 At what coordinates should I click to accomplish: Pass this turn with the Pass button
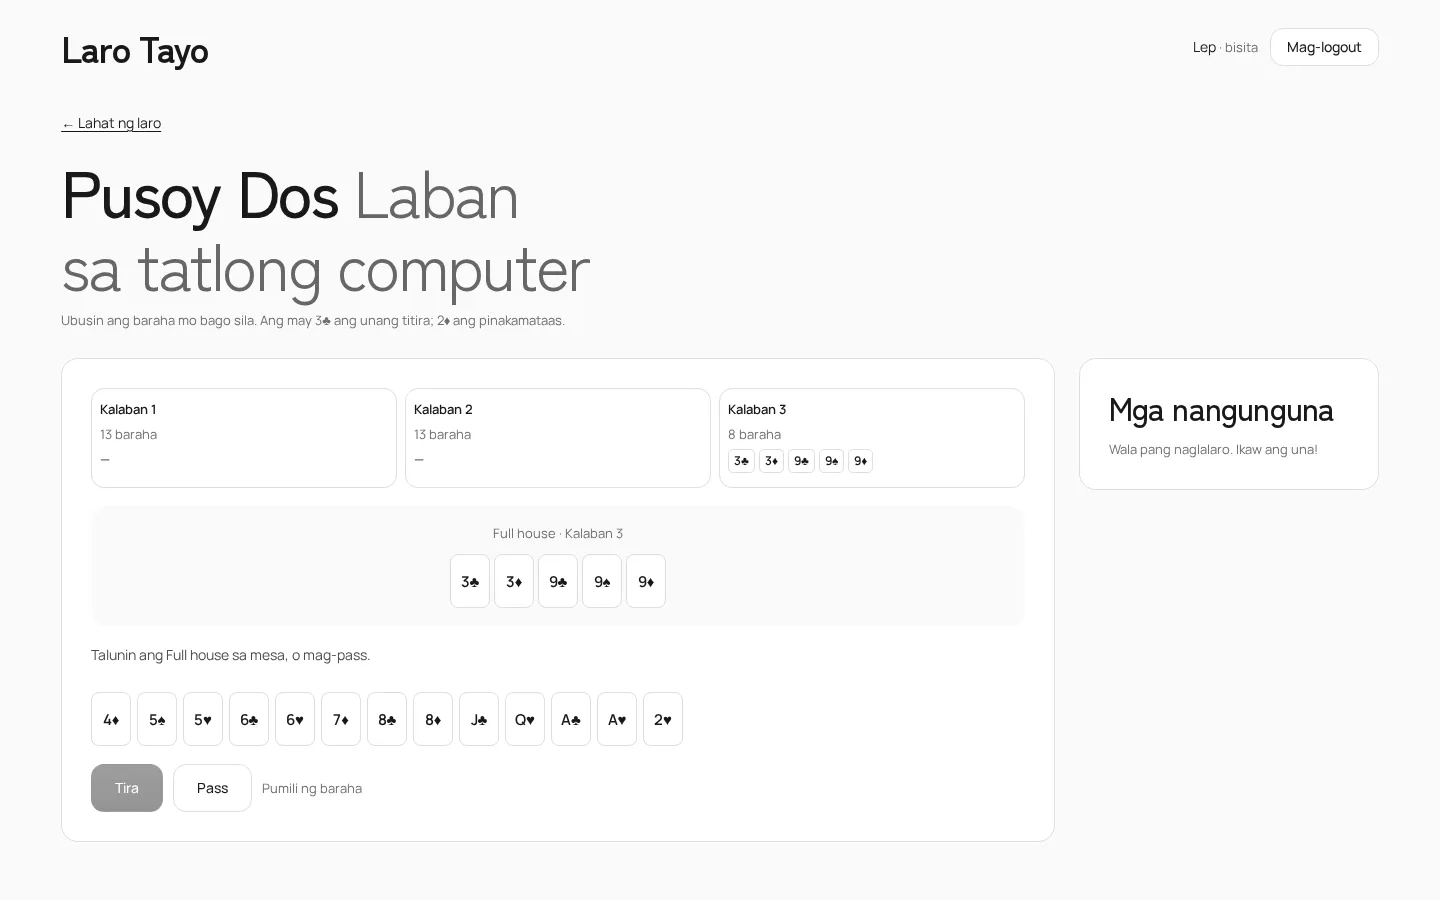click(x=212, y=788)
